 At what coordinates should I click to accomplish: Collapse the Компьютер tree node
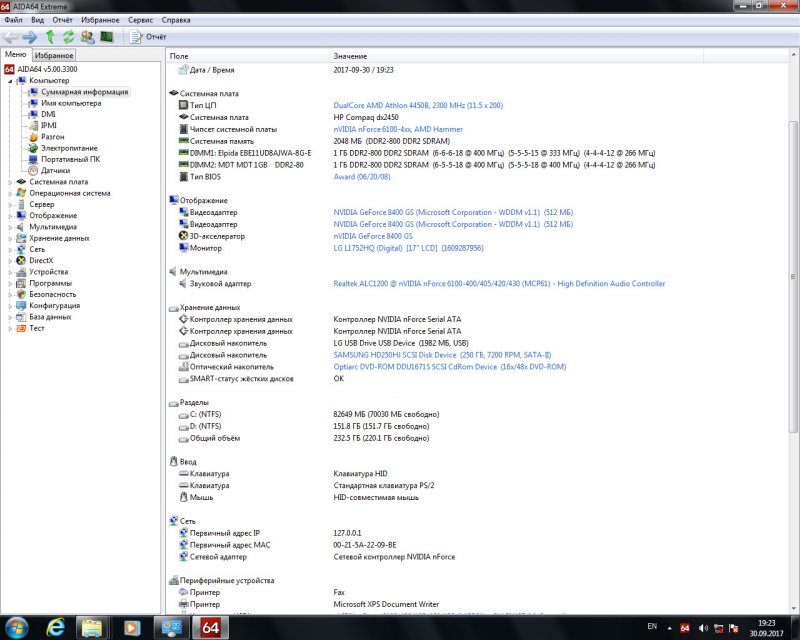pyautogui.click(x=11, y=80)
